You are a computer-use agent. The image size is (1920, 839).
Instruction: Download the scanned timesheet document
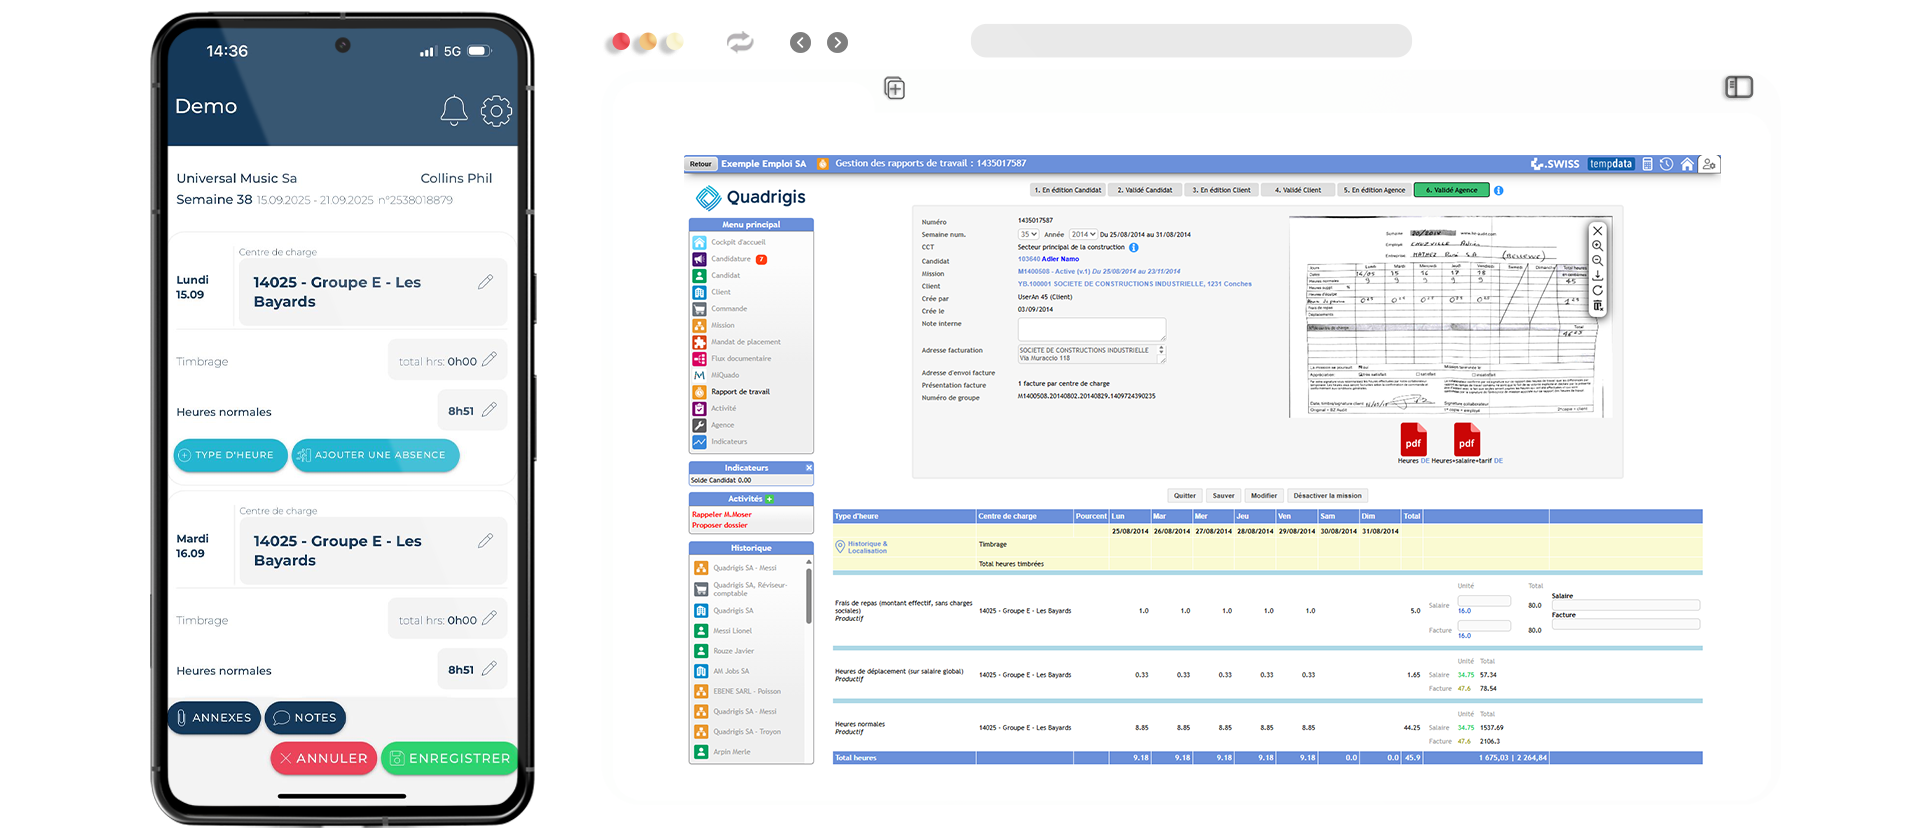(1597, 275)
